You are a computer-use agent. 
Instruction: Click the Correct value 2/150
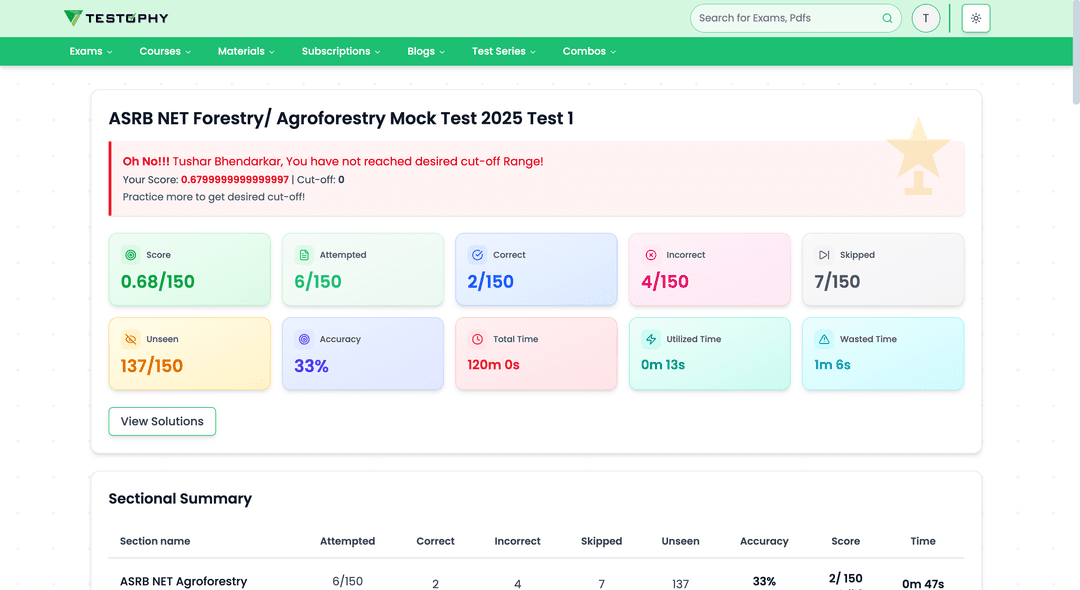click(x=490, y=282)
